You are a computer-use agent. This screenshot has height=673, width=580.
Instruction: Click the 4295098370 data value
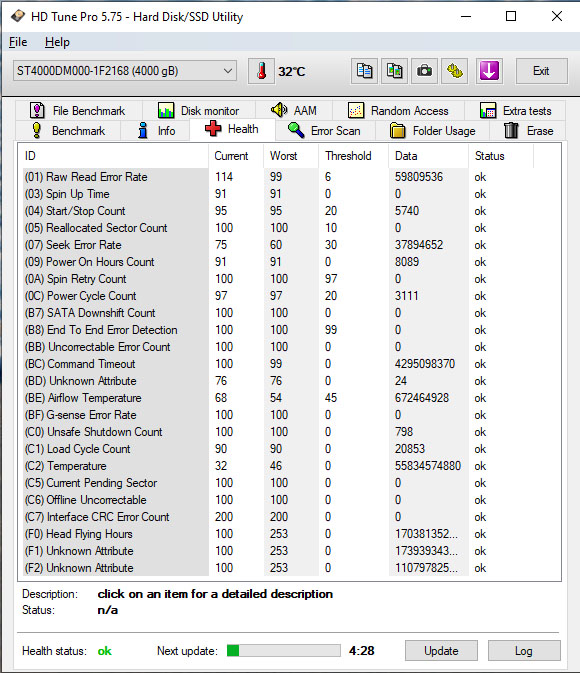click(x=425, y=364)
